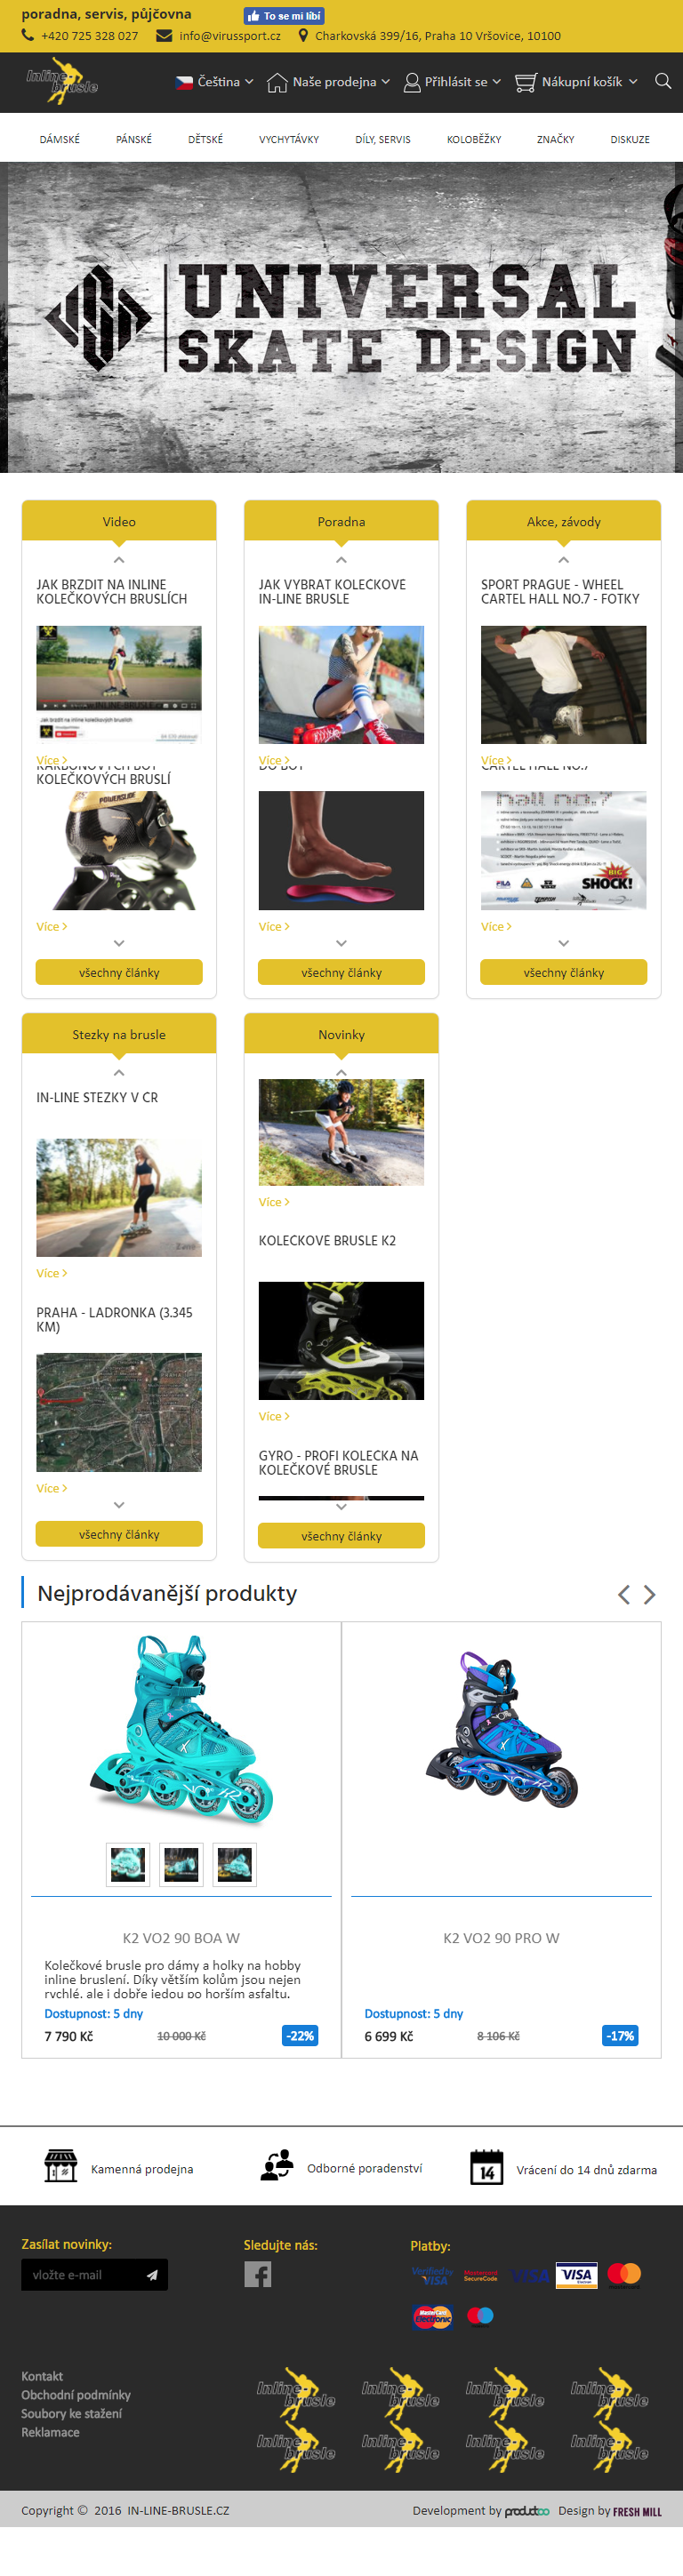Open the DÁMSKÉ menu category

(x=60, y=139)
